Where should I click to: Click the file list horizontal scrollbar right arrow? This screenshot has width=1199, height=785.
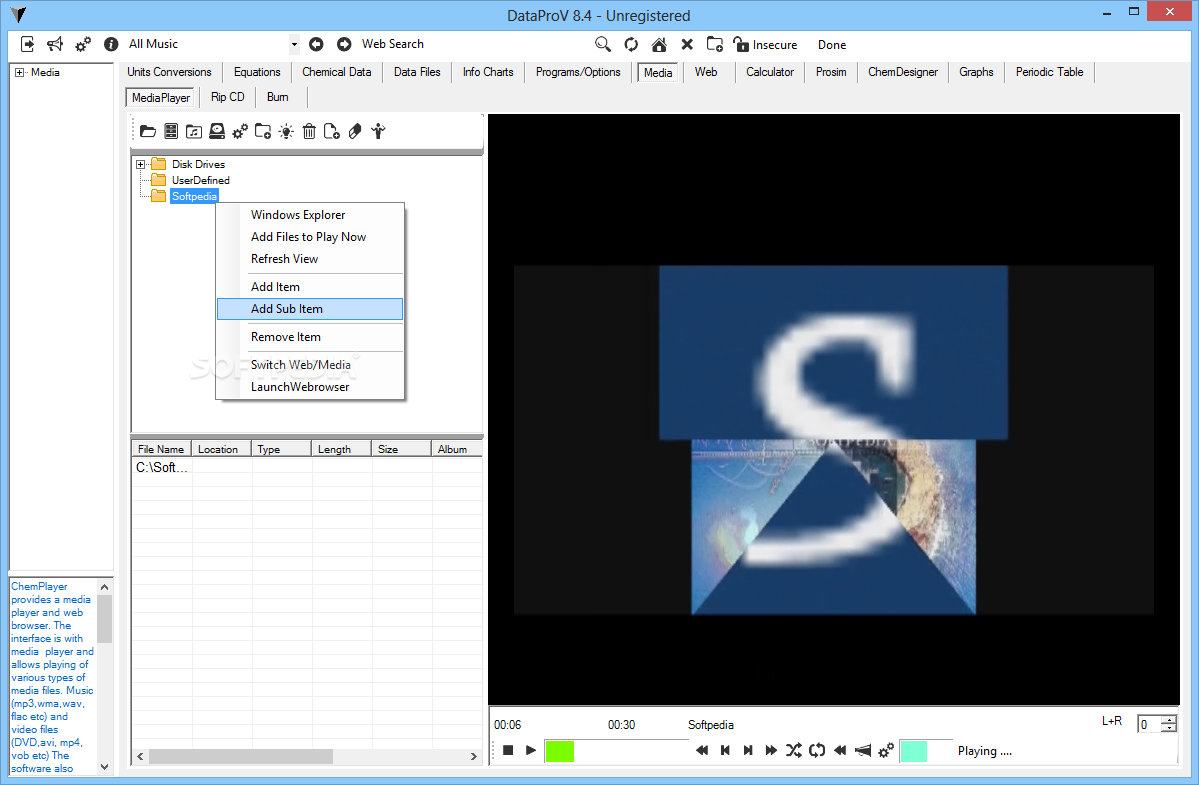click(x=473, y=757)
